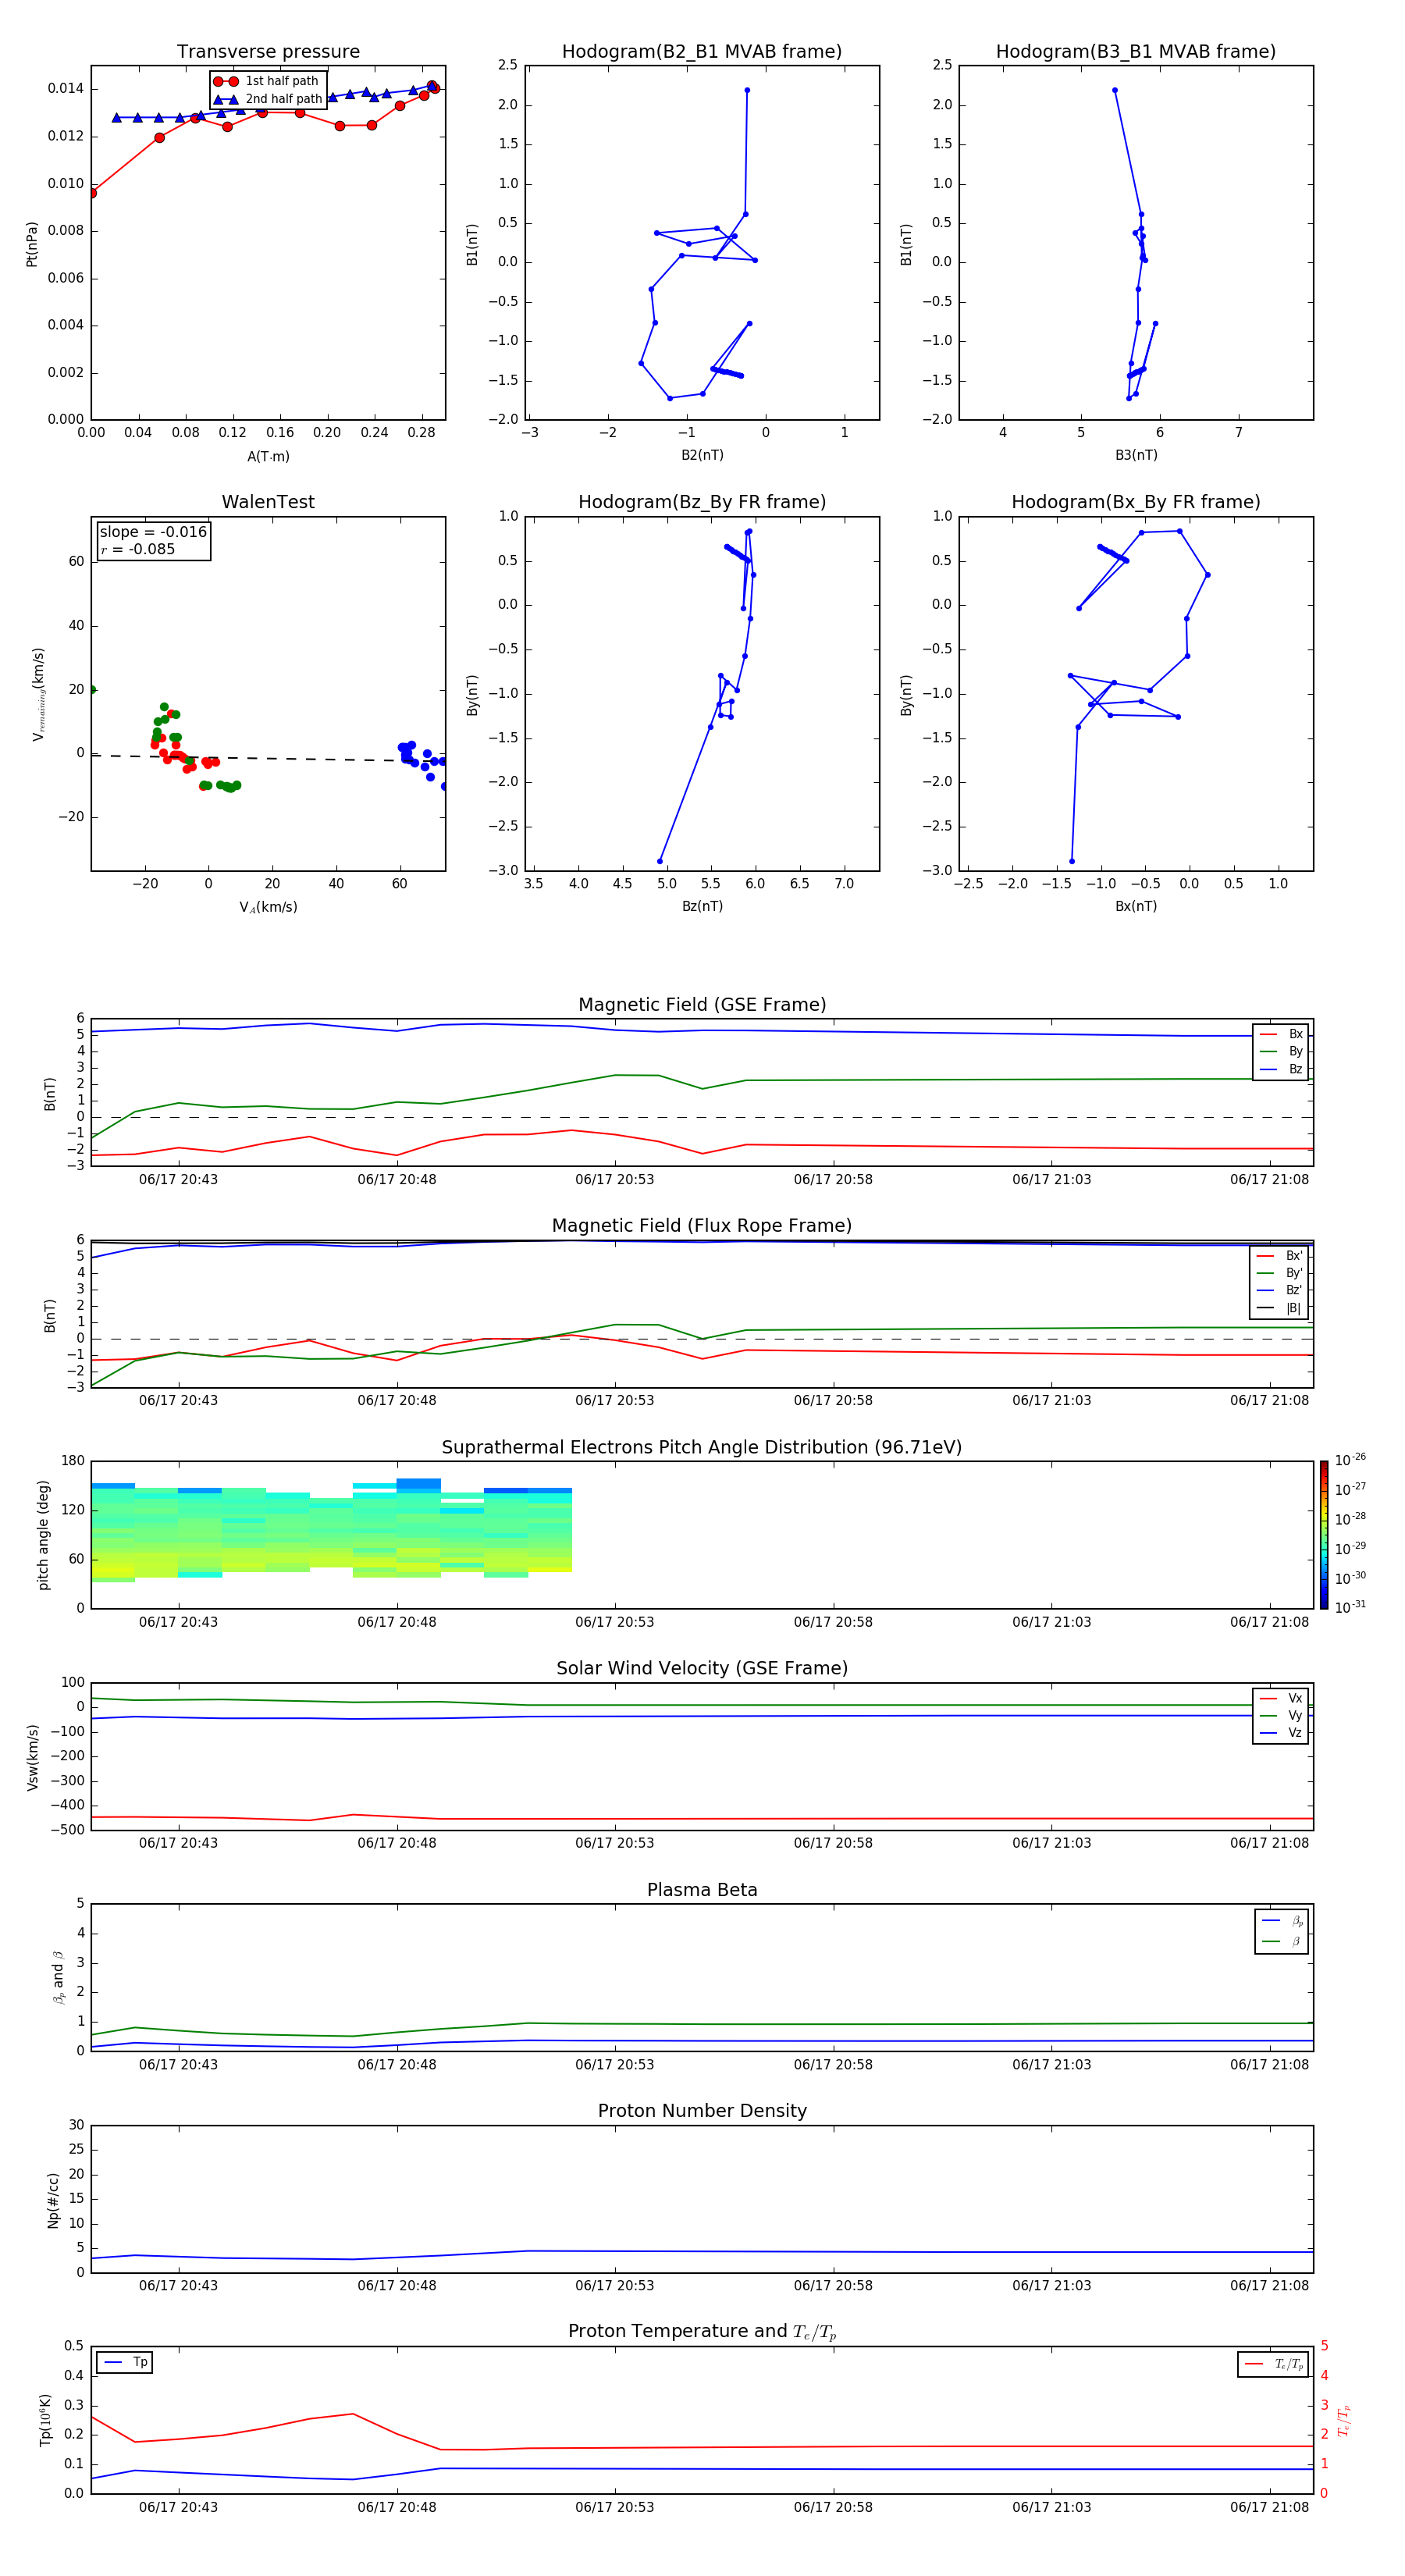Click the "Np(#/cc)" axis label
The height and width of the screenshot is (2576, 1405).
(53, 2199)
